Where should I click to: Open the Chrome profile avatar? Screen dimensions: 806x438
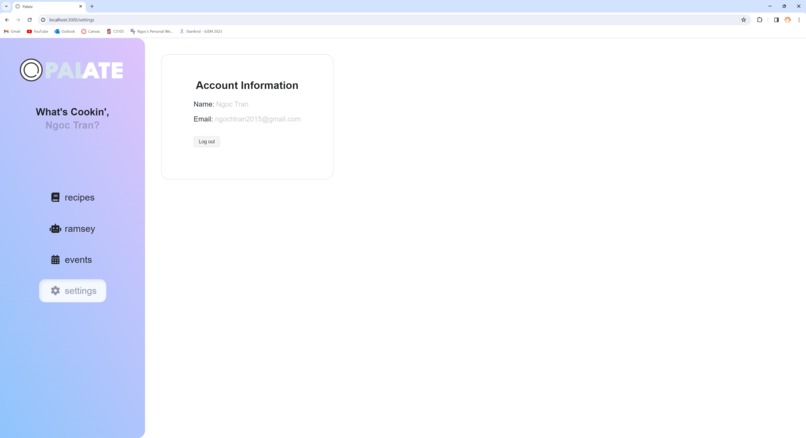[787, 20]
